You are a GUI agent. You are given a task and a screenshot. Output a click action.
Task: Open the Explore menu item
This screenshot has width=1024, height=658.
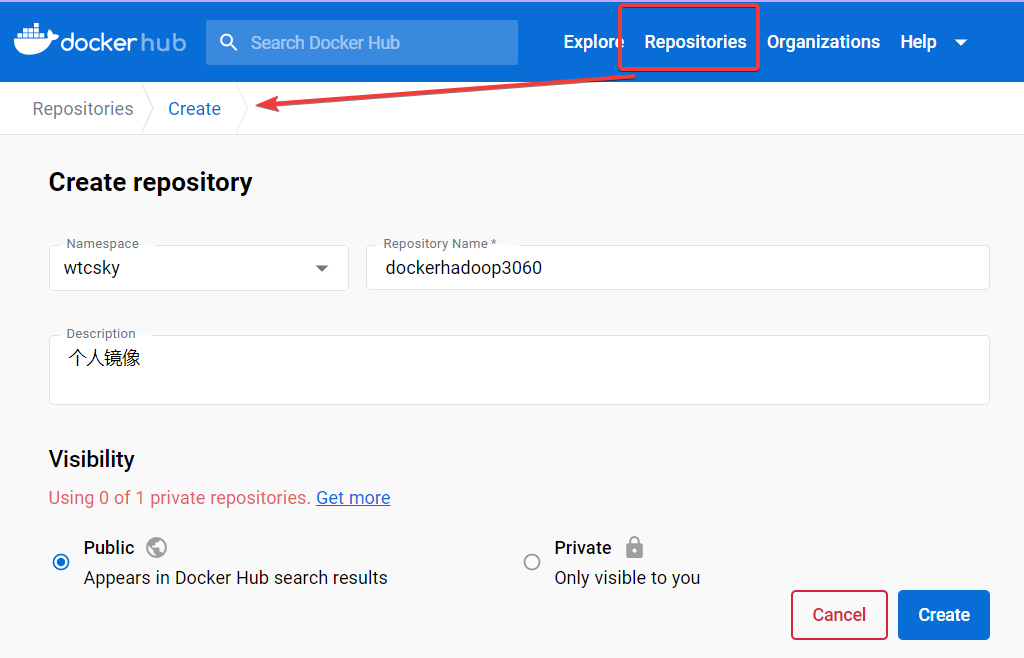(594, 42)
